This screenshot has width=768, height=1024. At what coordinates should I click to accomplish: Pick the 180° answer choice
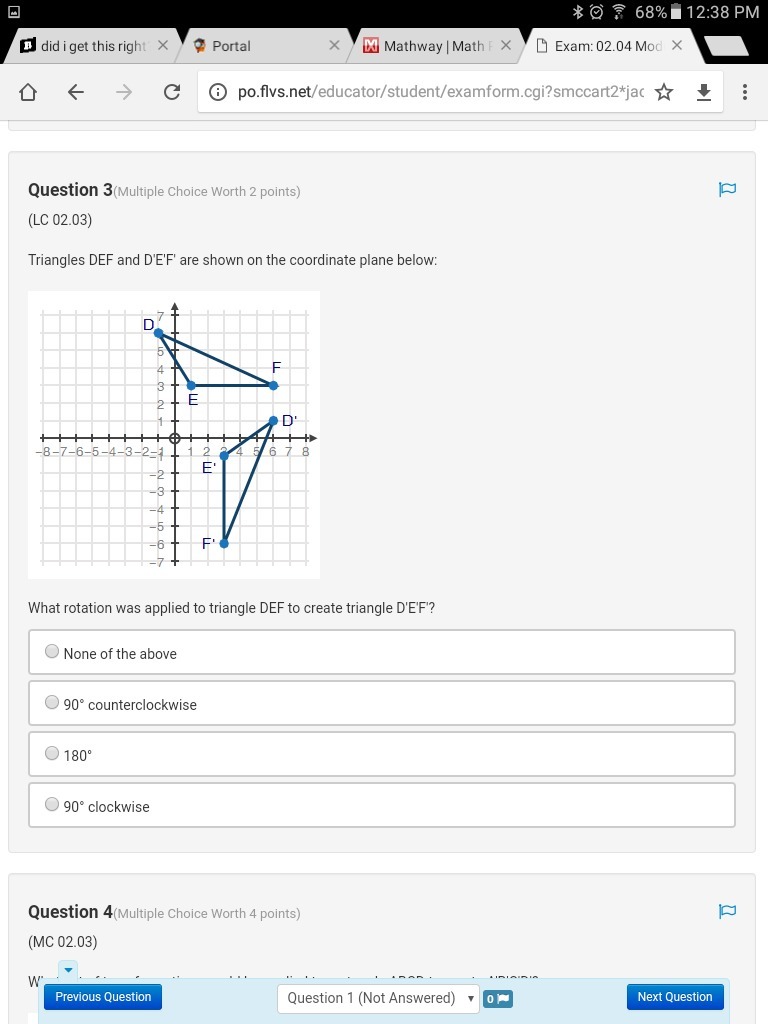[x=52, y=755]
